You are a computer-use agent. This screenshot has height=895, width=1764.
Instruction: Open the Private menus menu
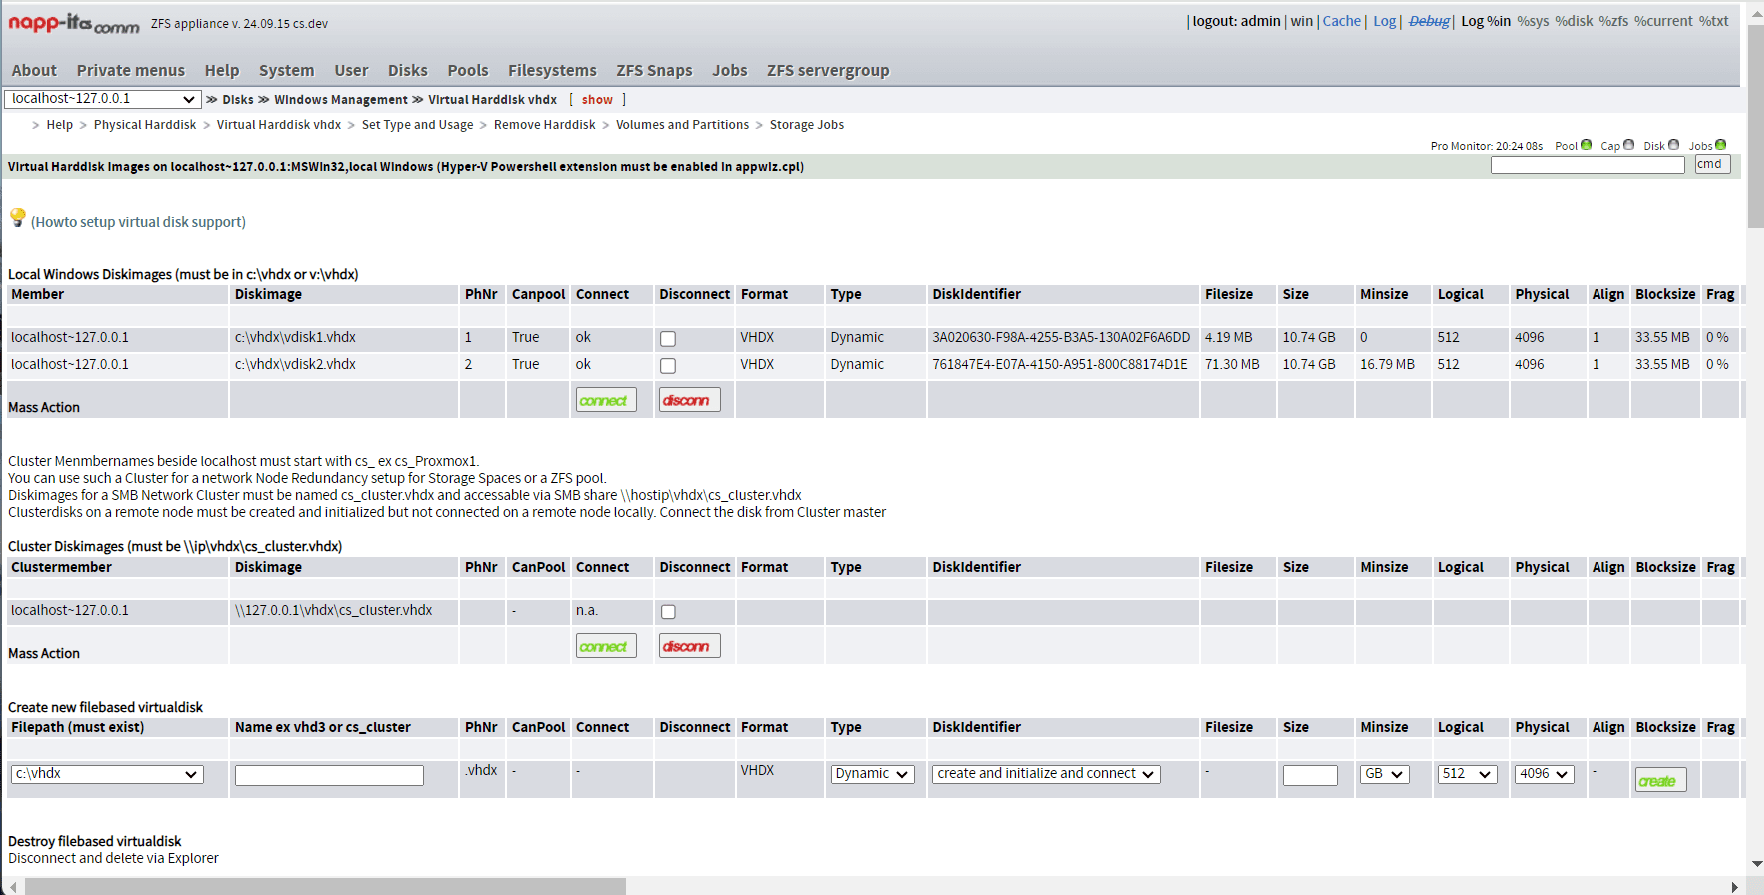(131, 71)
